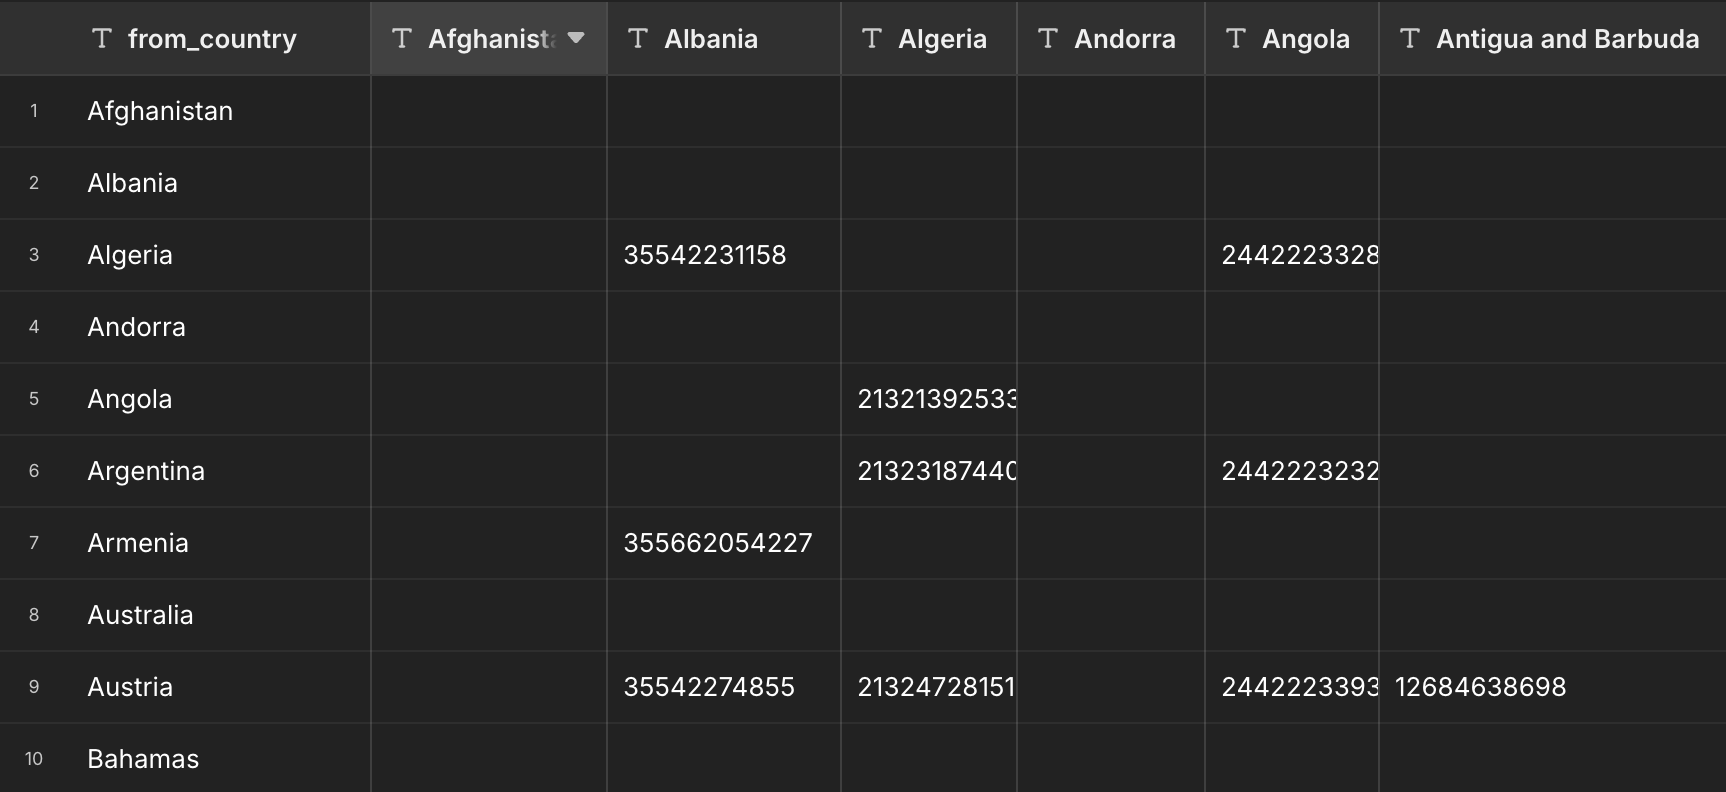1726x792 pixels.
Task: Select the Andorra column header
Action: 1111,38
